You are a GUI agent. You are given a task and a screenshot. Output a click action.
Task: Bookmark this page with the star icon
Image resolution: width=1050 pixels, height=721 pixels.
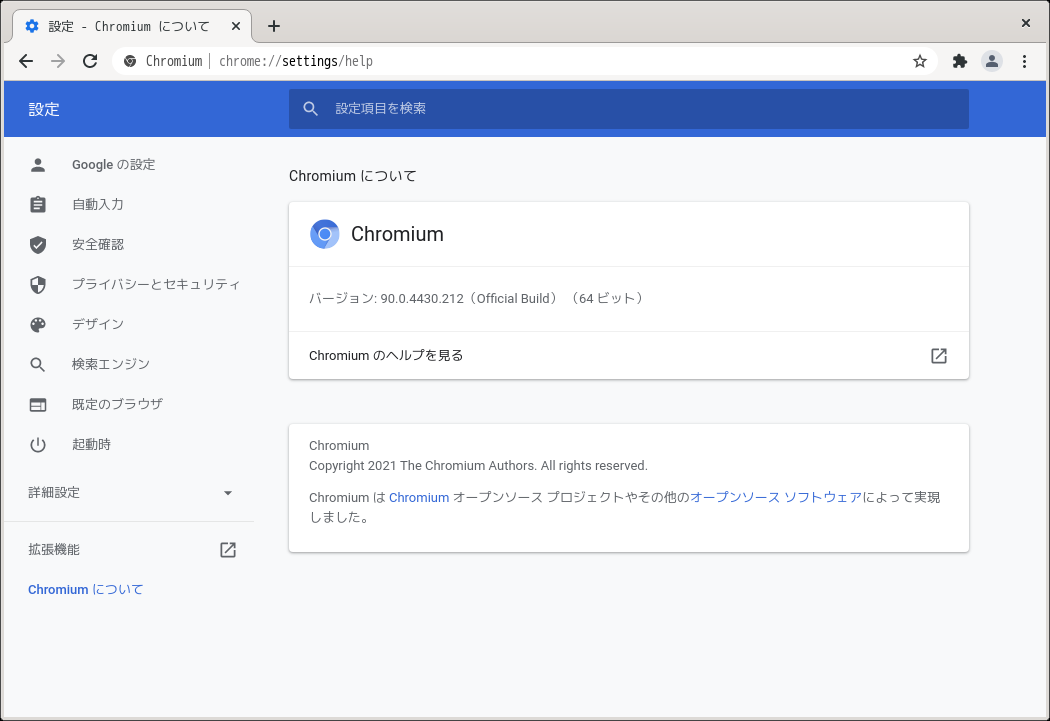tap(919, 61)
